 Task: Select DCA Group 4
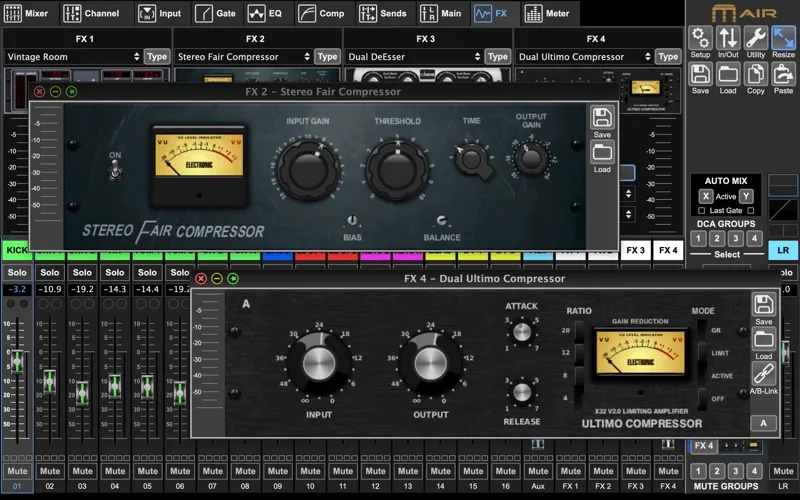pos(754,238)
